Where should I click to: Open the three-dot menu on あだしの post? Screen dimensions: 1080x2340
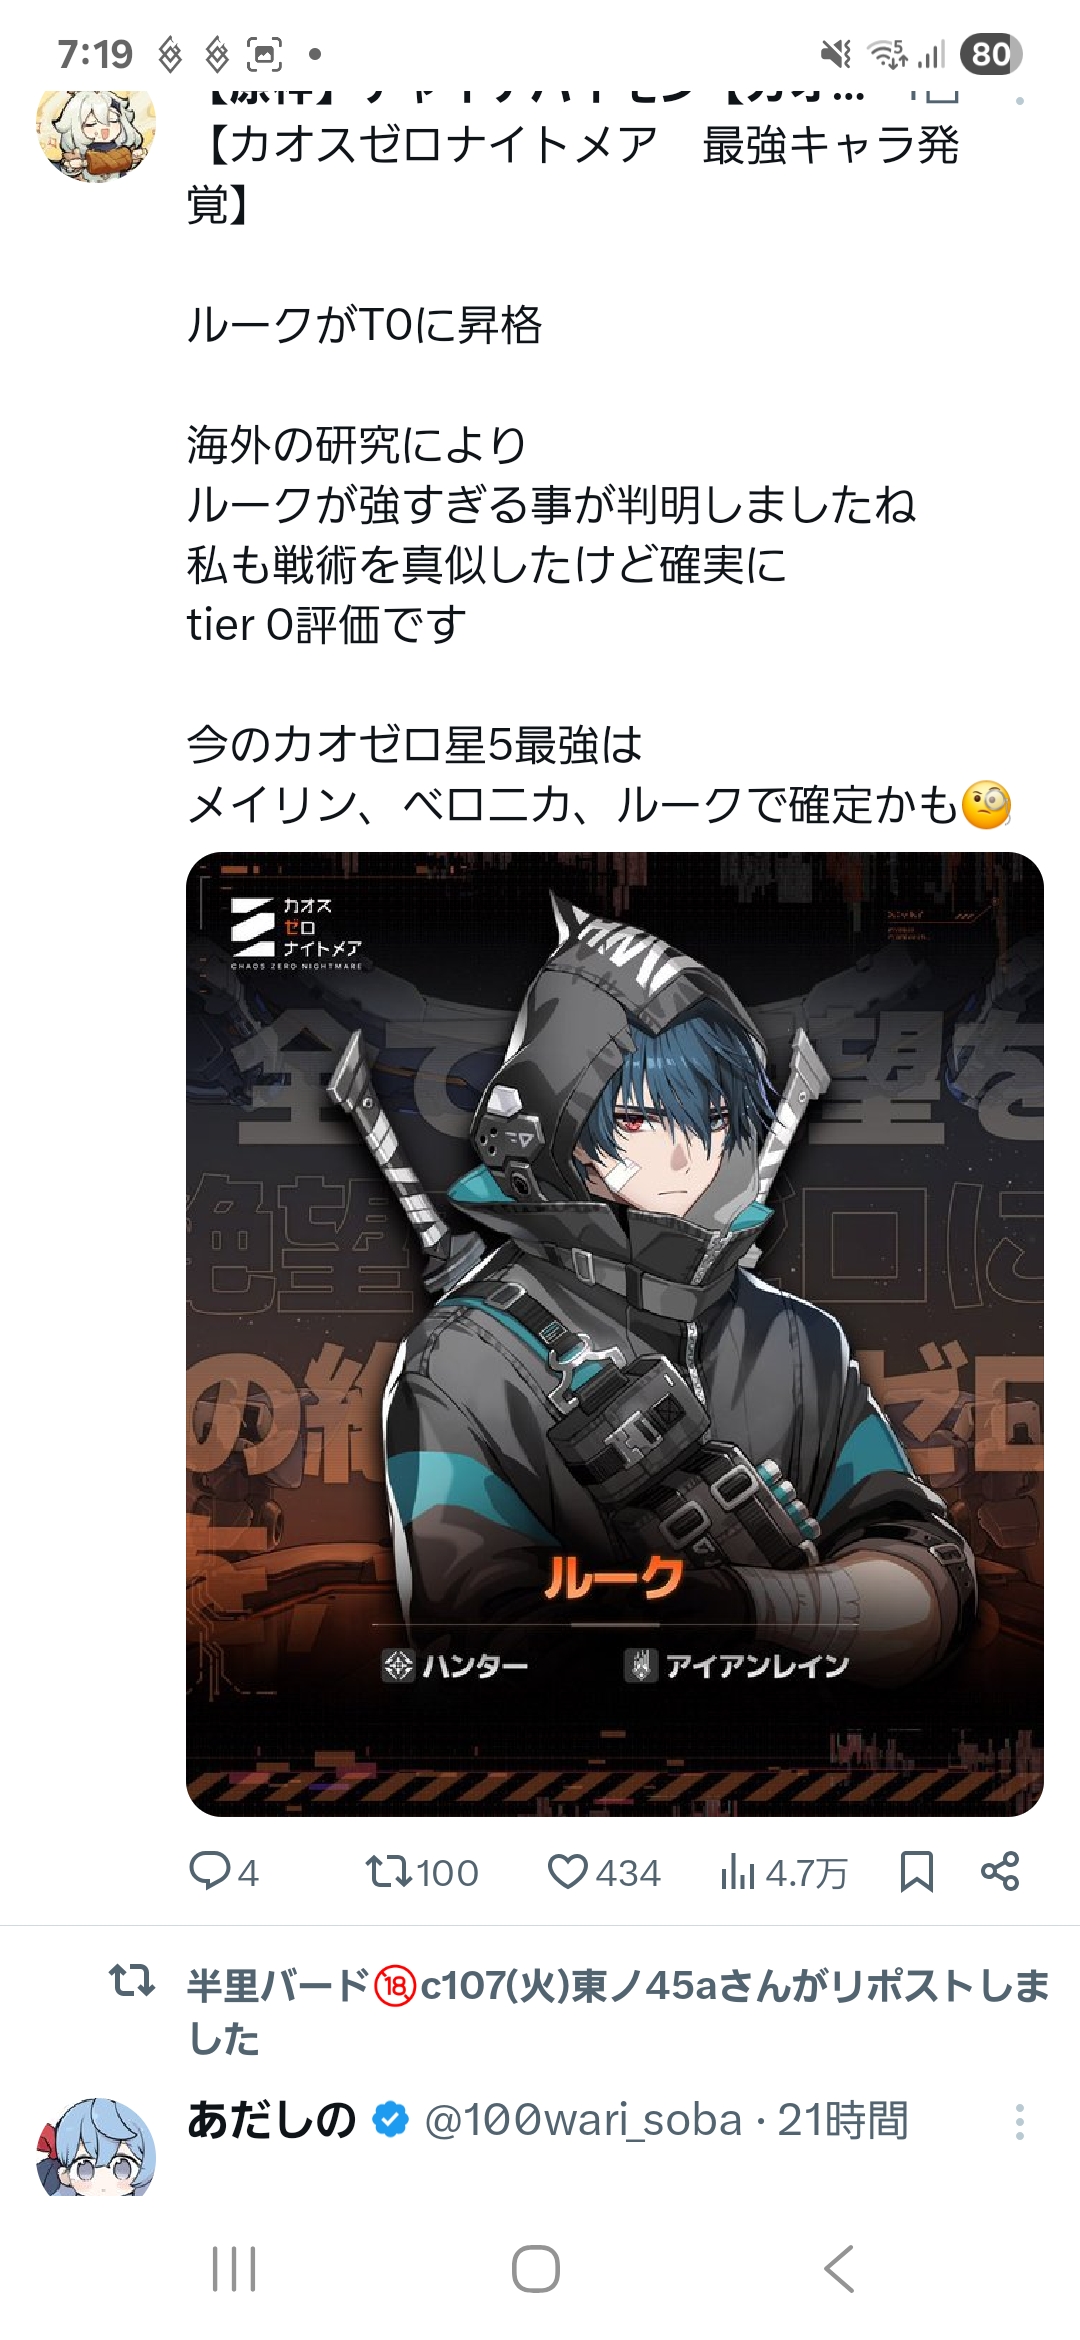pos(1019,2121)
